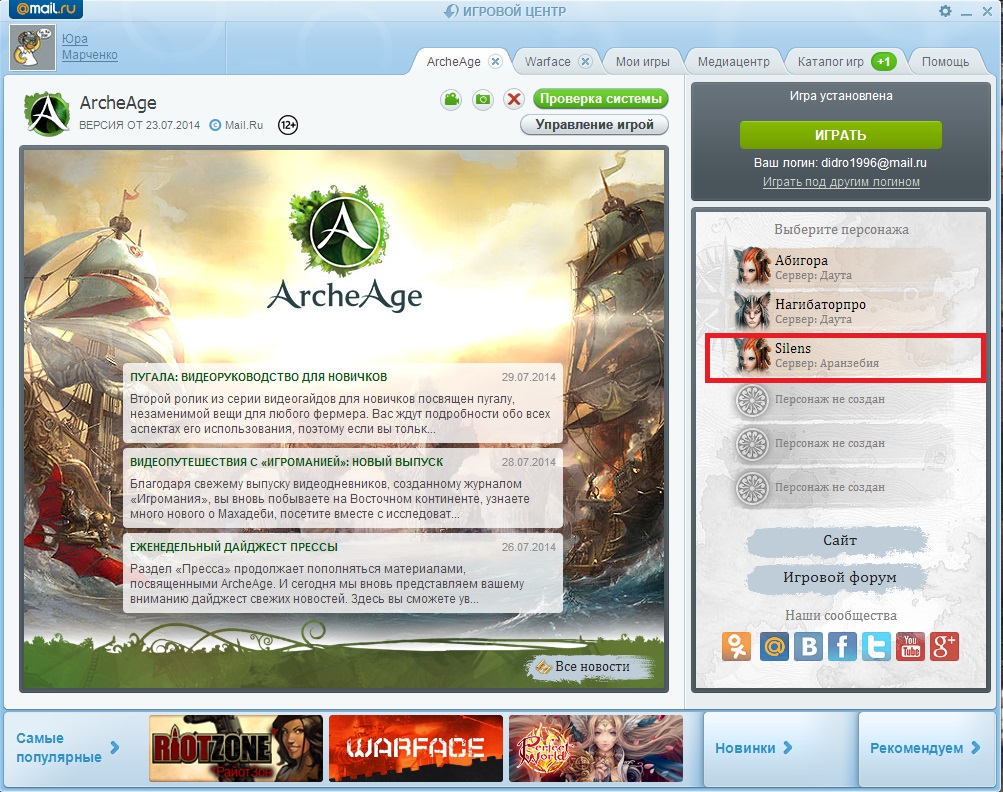Click the ИГРОВОЙ ЦЕНТР title
The image size is (1003, 792).
tap(505, 11)
